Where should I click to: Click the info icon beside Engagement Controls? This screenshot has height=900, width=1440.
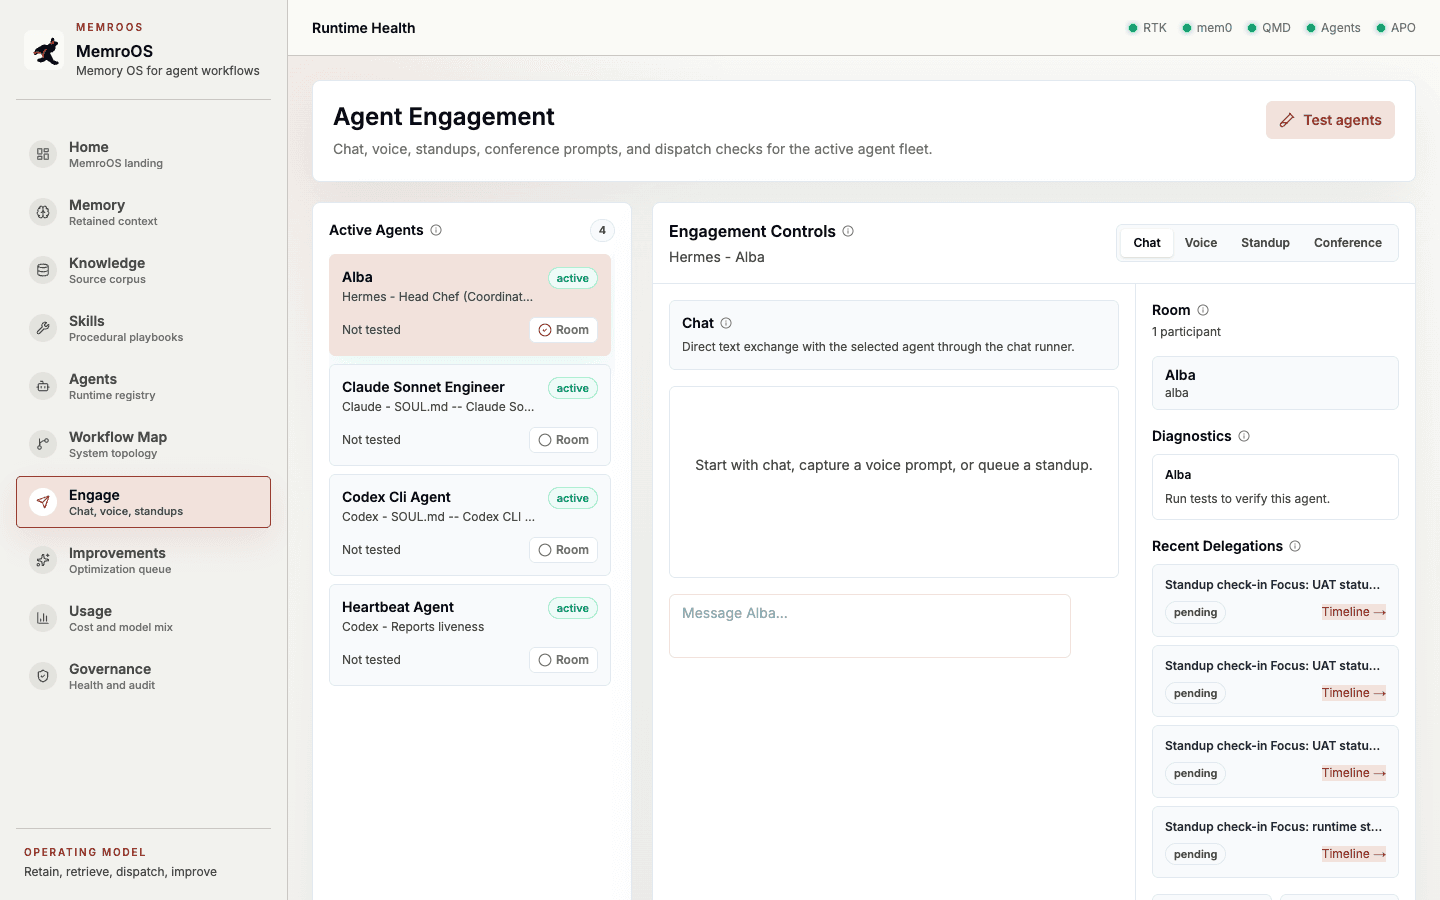pos(848,231)
